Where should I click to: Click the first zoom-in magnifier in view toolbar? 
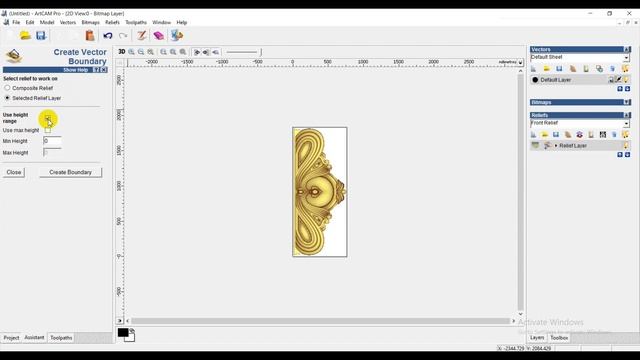point(131,52)
